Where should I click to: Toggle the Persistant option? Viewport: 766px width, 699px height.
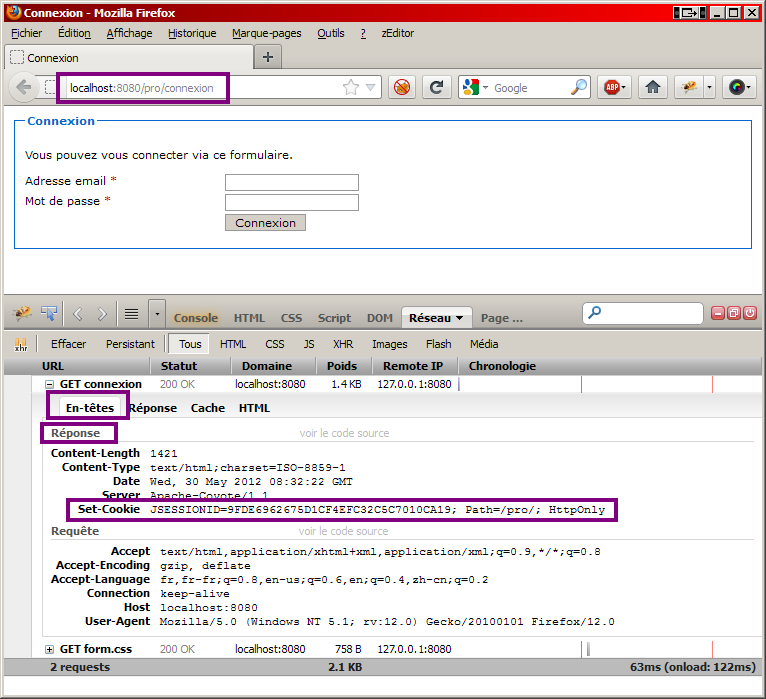(130, 344)
